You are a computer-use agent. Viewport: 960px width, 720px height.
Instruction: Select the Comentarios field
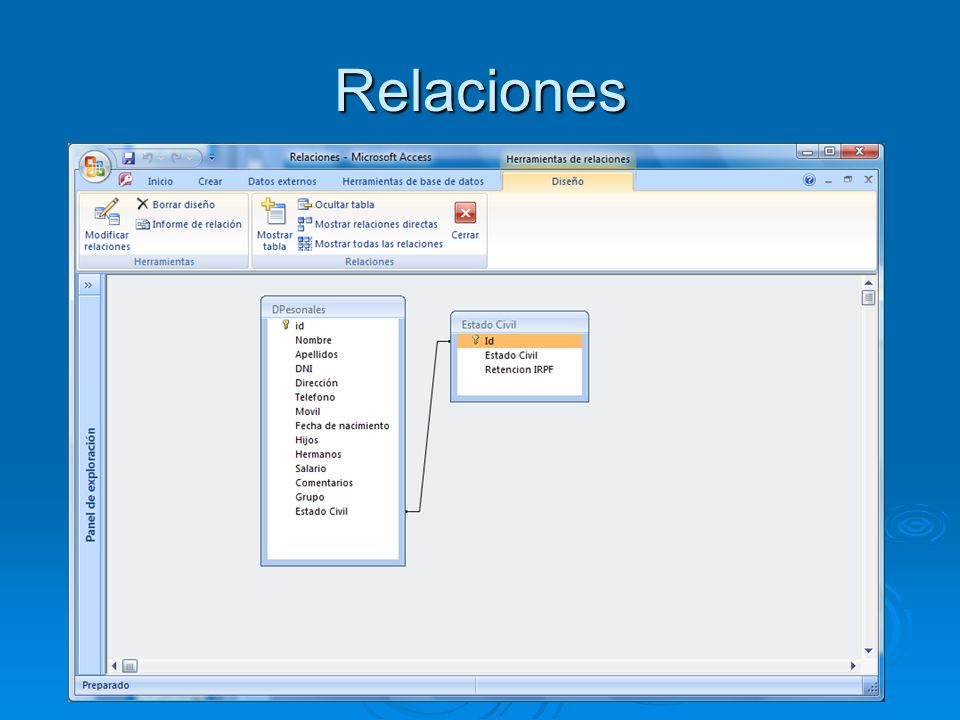click(x=334, y=483)
